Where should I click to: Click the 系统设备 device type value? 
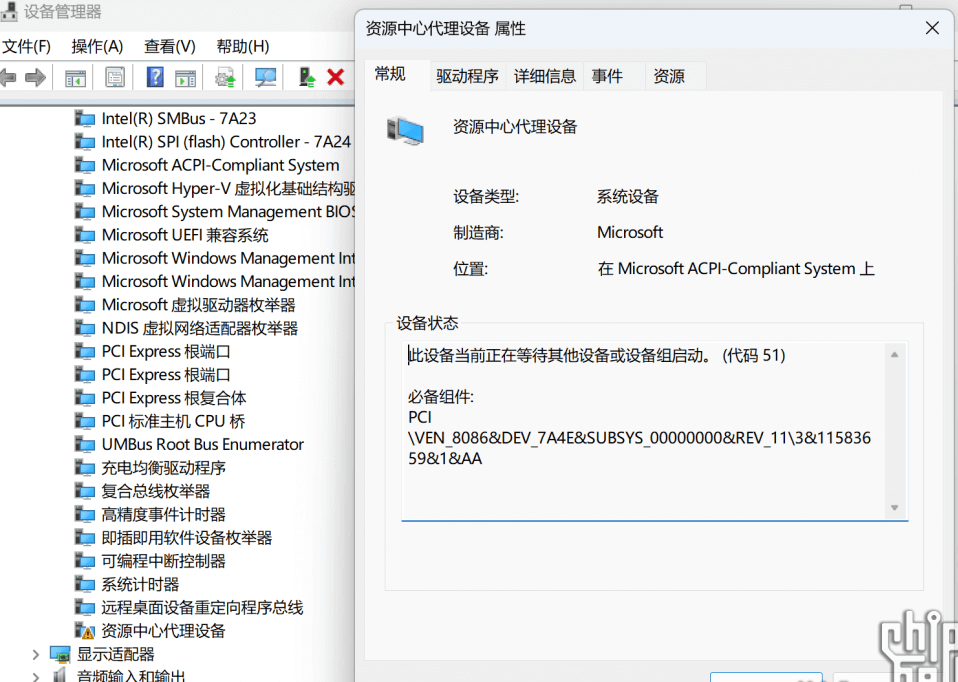pyautogui.click(x=627, y=197)
